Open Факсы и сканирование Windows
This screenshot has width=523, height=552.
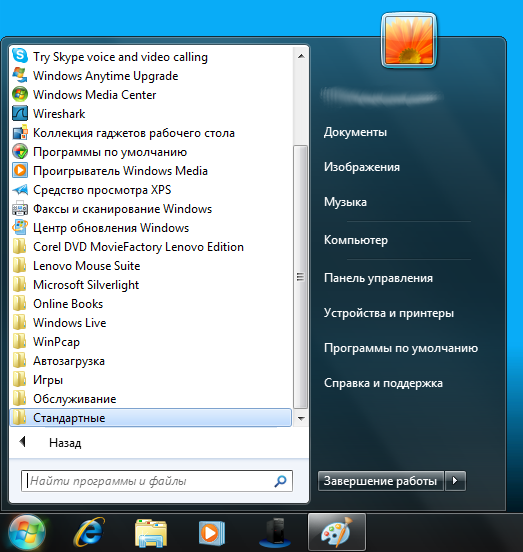[151, 209]
